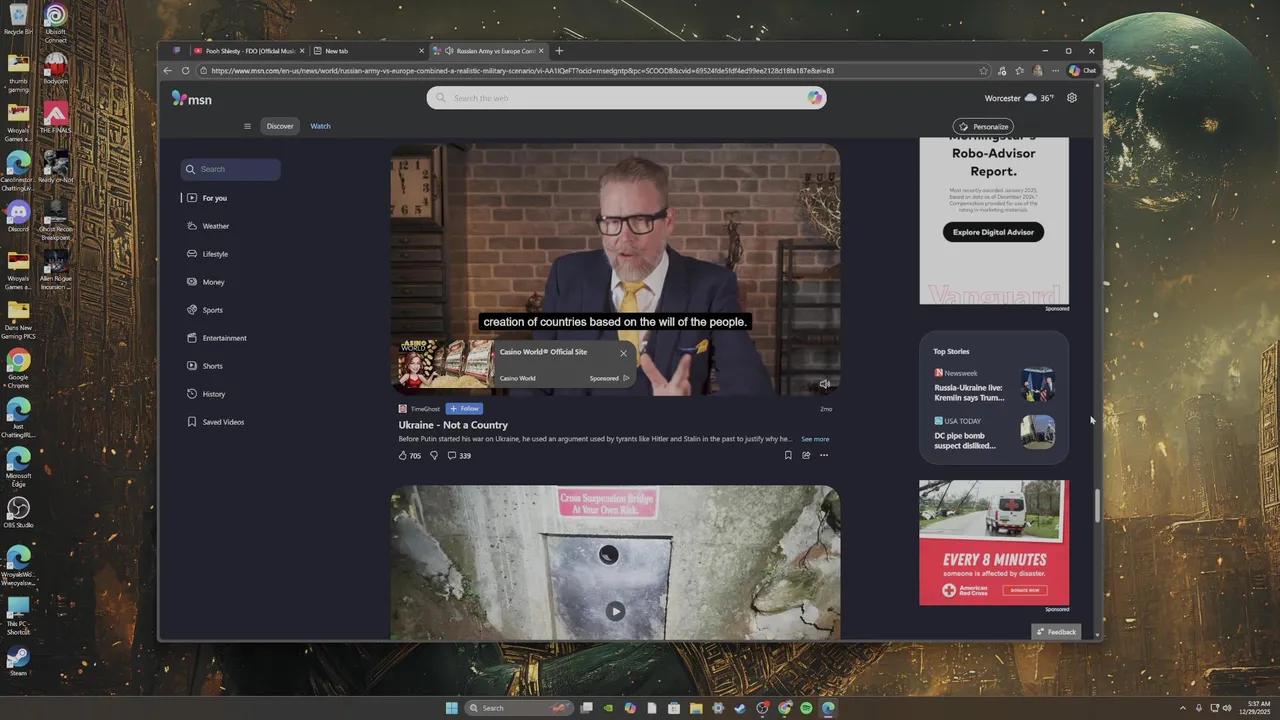The image size is (1280, 720).
Task: Open Copilot Chat in Edge toolbar
Action: (1082, 71)
